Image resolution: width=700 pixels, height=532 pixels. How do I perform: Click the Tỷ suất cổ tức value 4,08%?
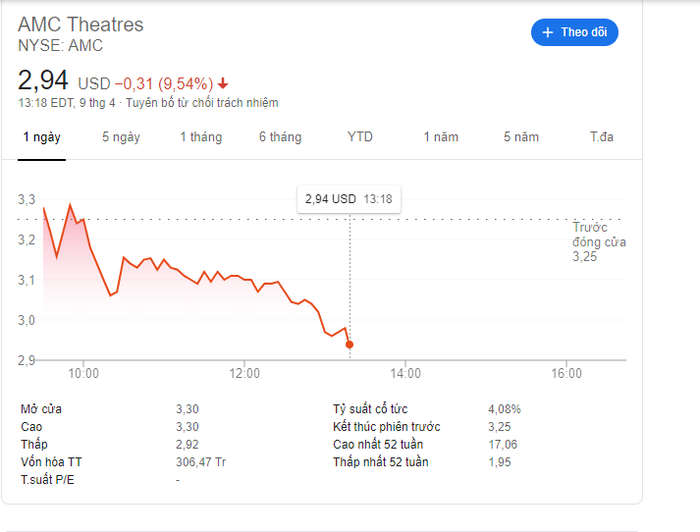click(x=504, y=409)
